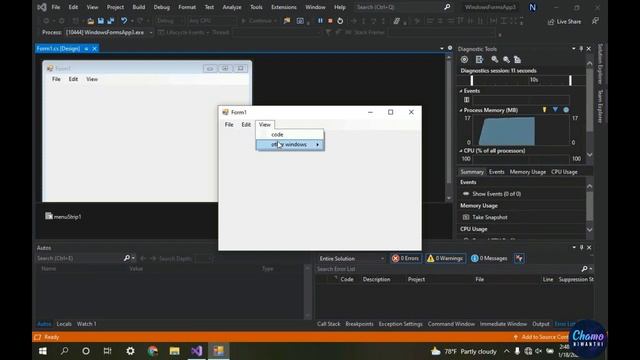Restart debugging session icon

(x=340, y=21)
